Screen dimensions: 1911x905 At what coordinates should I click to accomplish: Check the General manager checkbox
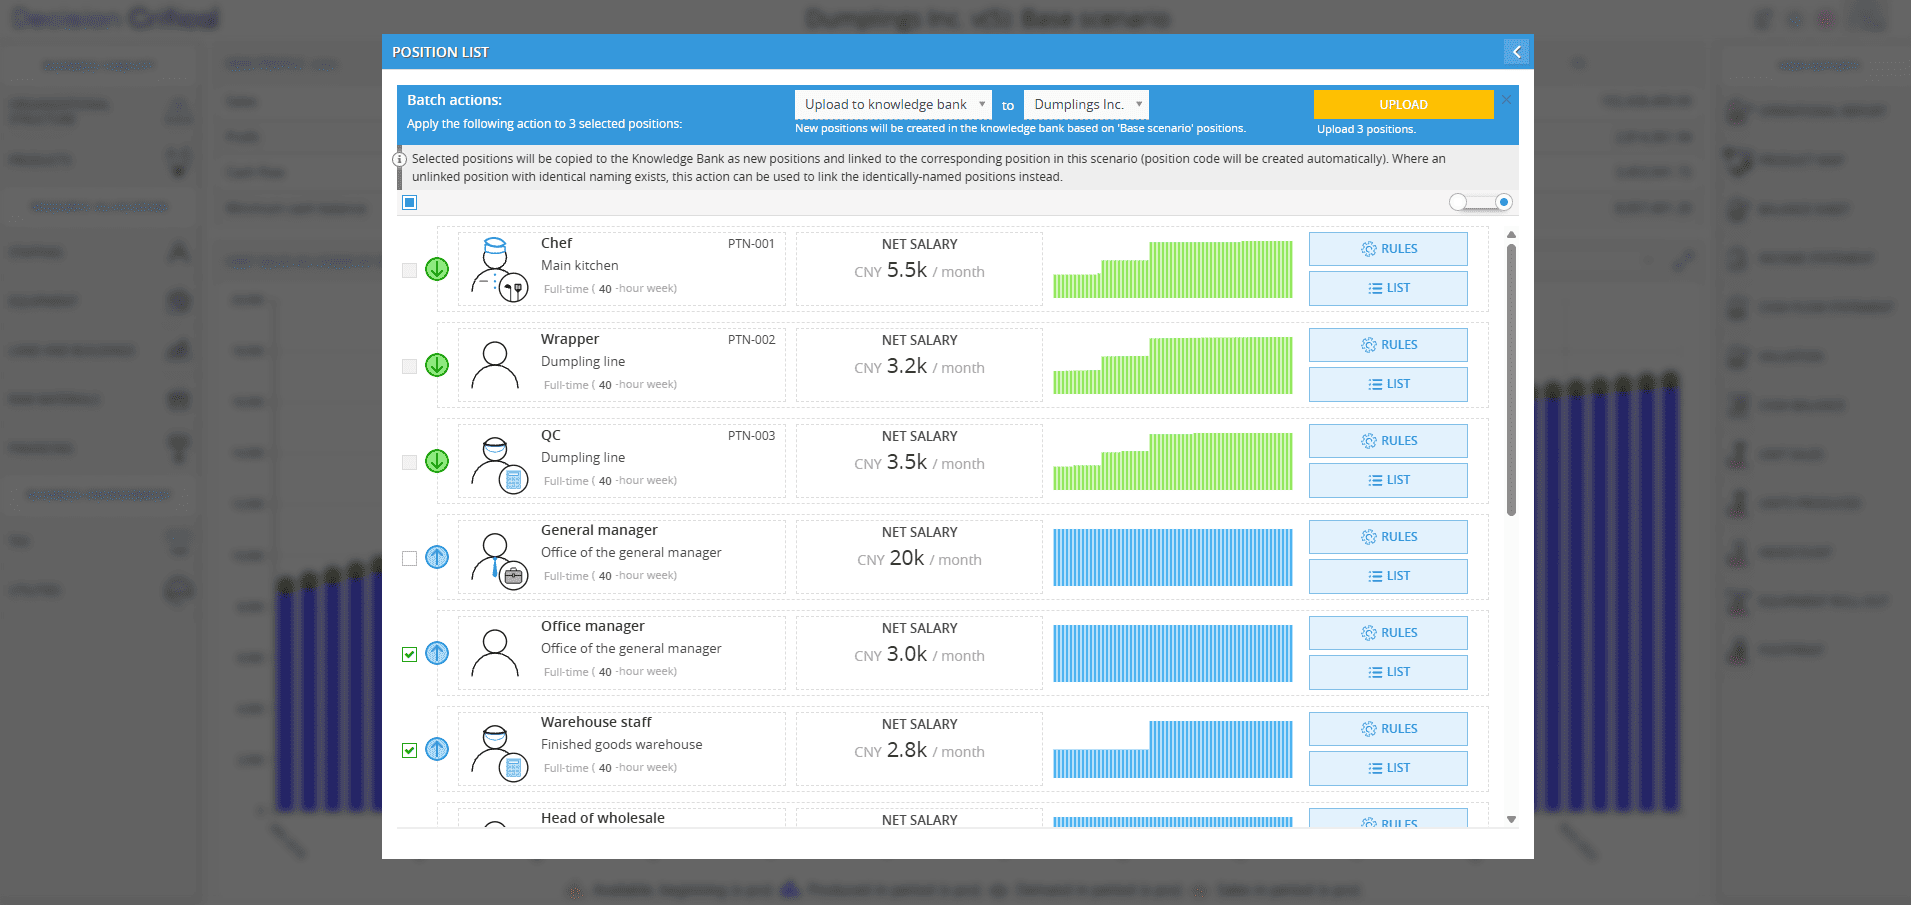409,558
